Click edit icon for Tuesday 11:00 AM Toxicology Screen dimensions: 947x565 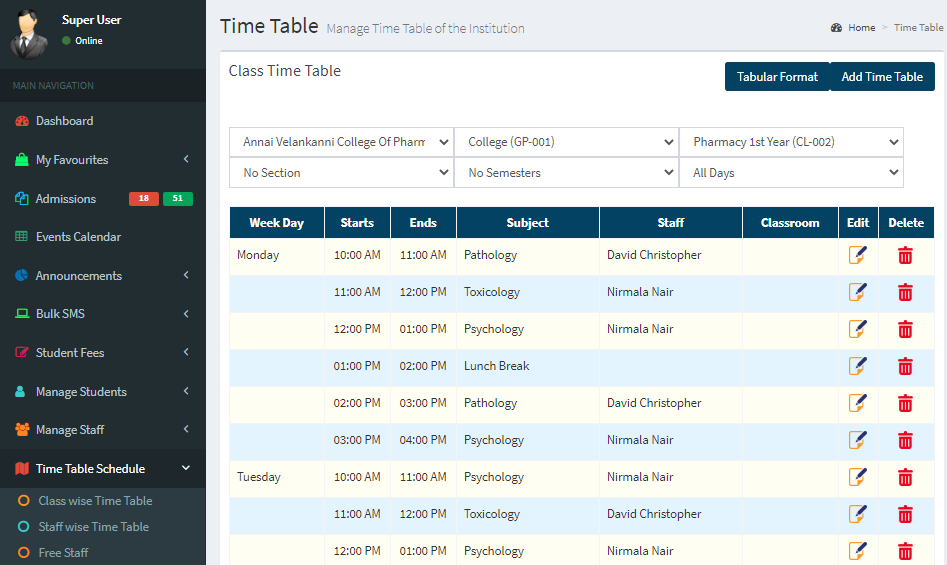(x=858, y=514)
